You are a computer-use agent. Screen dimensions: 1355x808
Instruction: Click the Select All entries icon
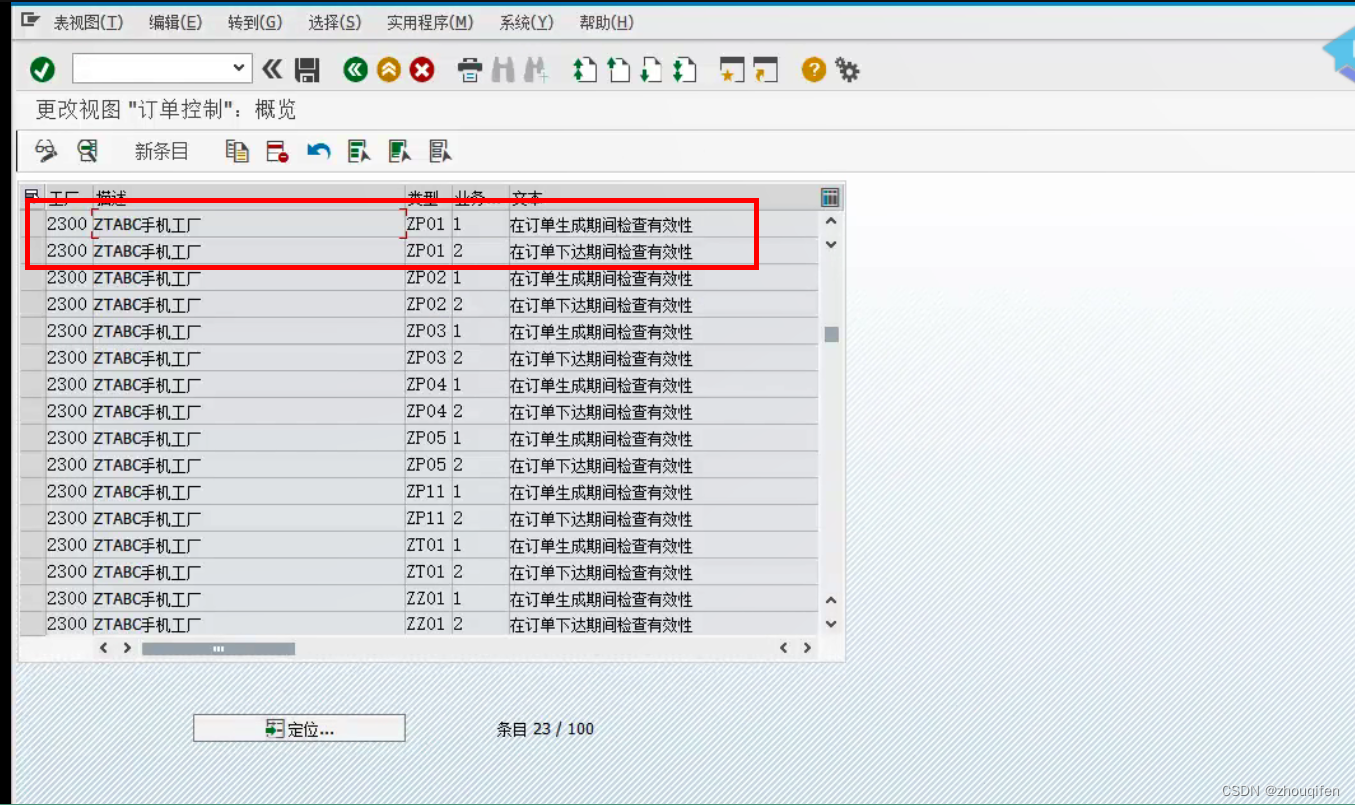359,151
